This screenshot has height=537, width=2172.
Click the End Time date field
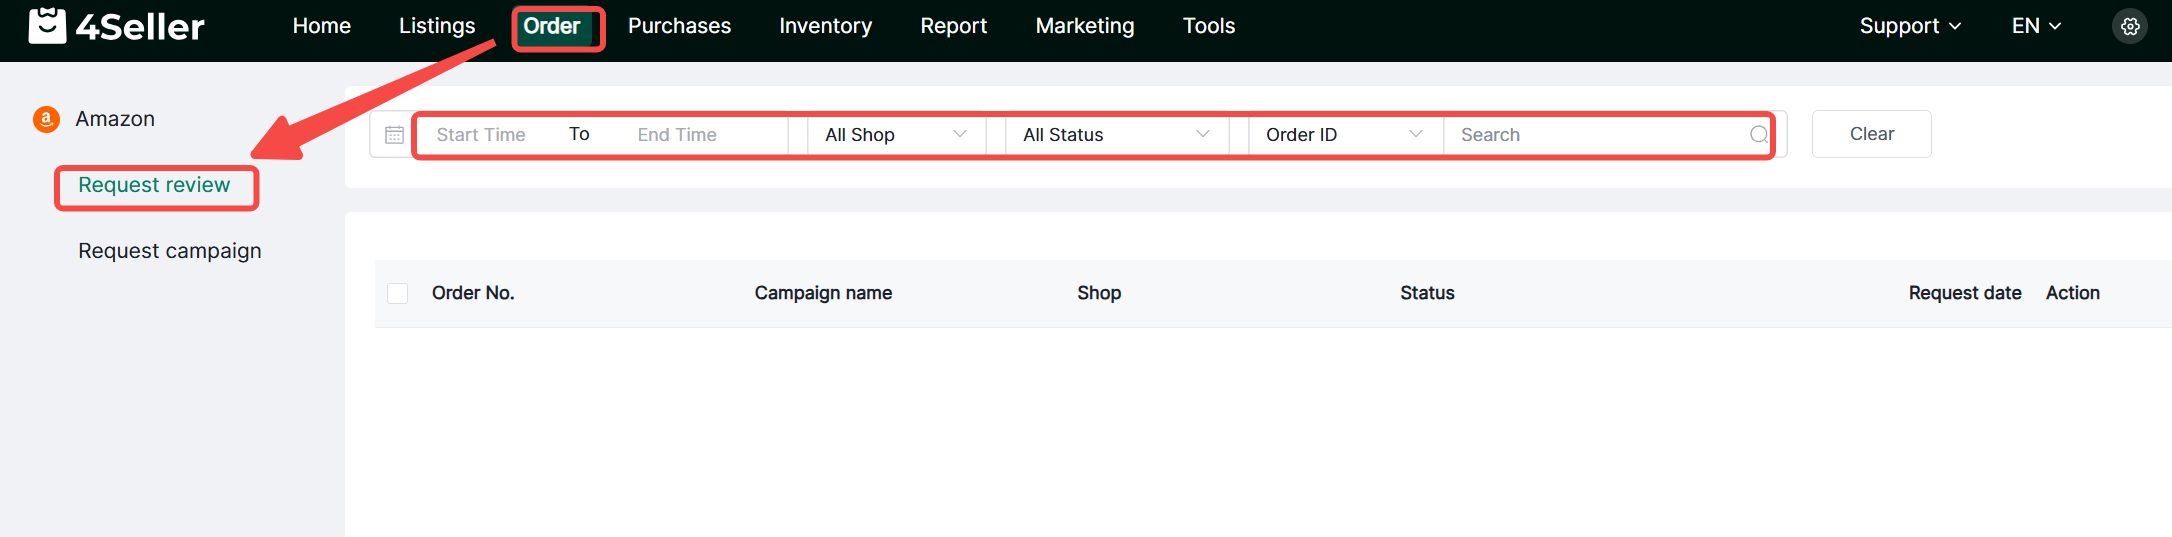[x=677, y=135]
